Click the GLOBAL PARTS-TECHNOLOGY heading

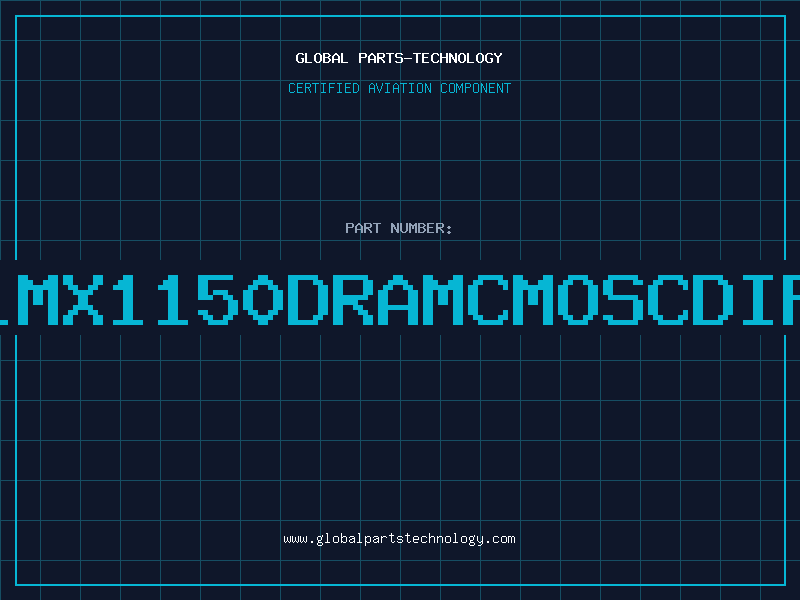(x=399, y=58)
